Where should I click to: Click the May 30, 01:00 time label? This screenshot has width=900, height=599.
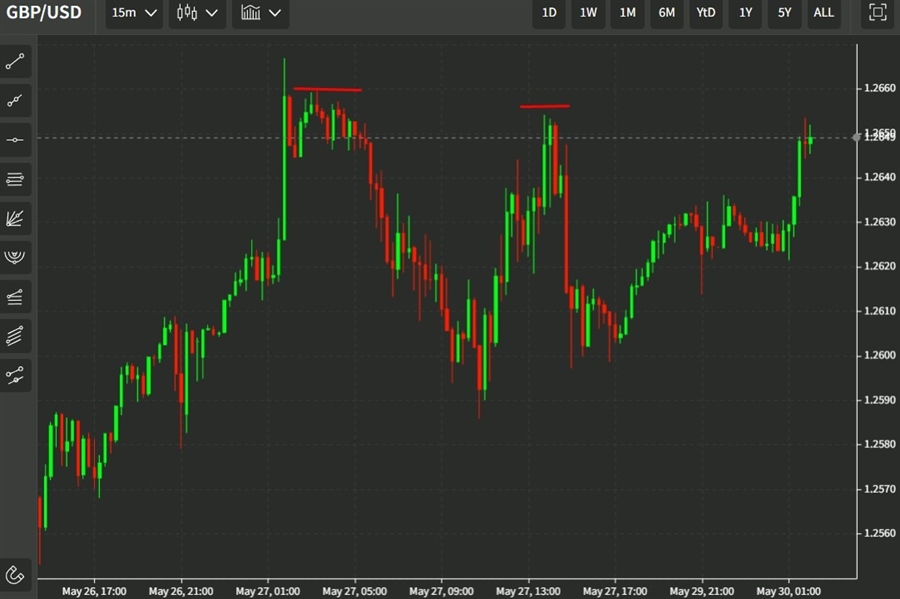click(788, 591)
